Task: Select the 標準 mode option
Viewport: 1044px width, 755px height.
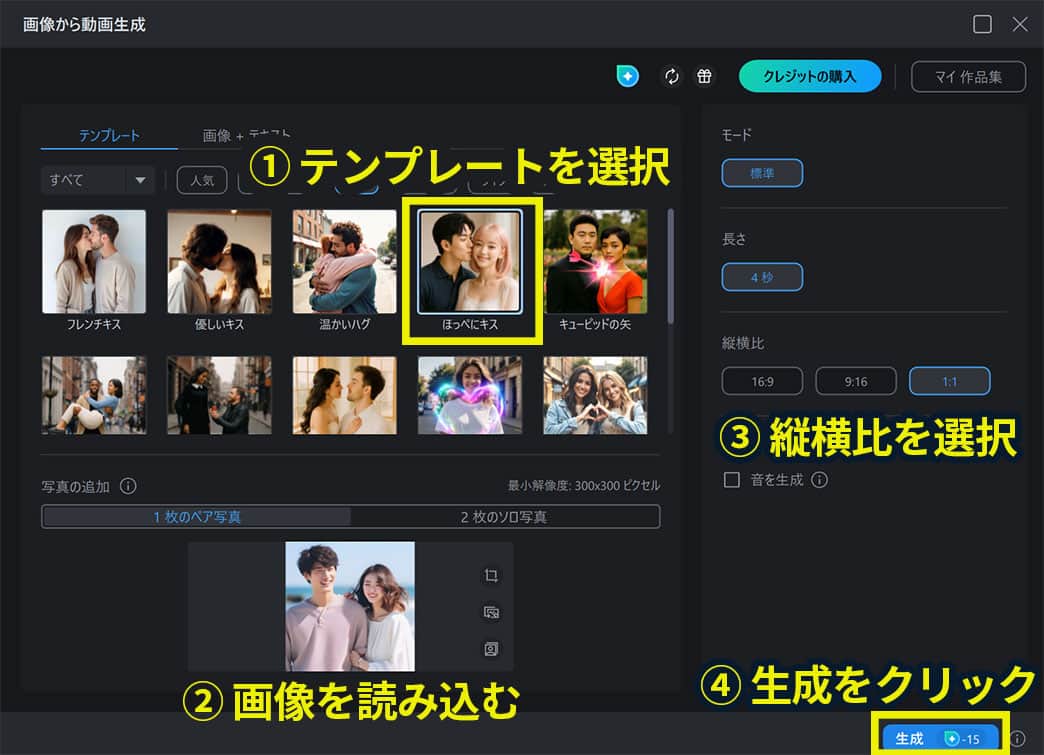Action: [762, 172]
